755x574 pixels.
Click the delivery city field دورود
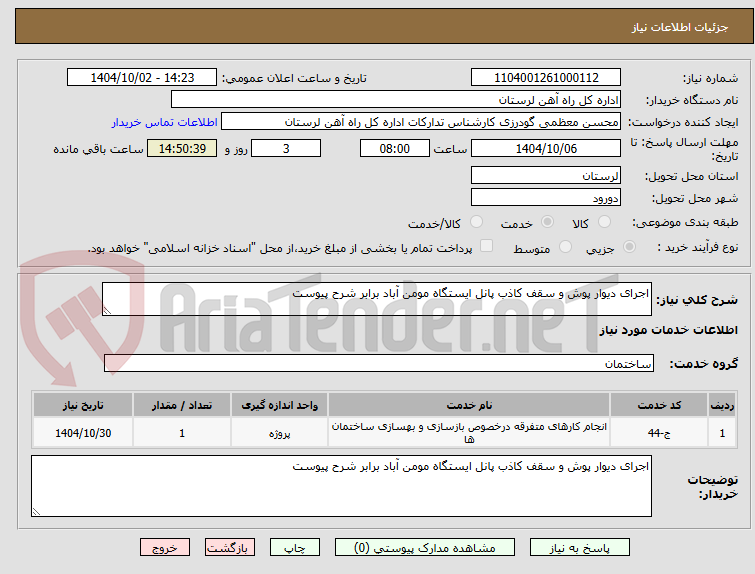546,197
